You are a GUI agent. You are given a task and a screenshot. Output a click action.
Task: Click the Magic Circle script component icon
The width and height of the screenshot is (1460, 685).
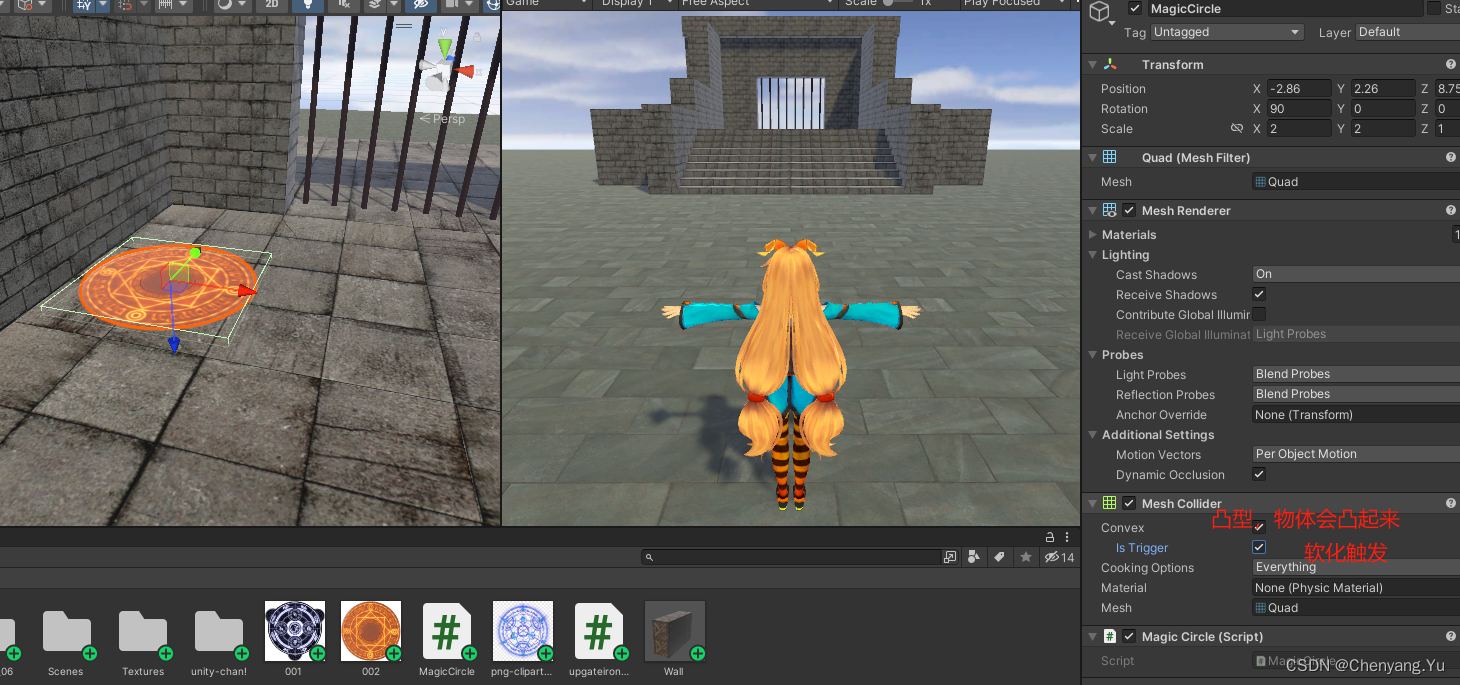(x=1110, y=637)
